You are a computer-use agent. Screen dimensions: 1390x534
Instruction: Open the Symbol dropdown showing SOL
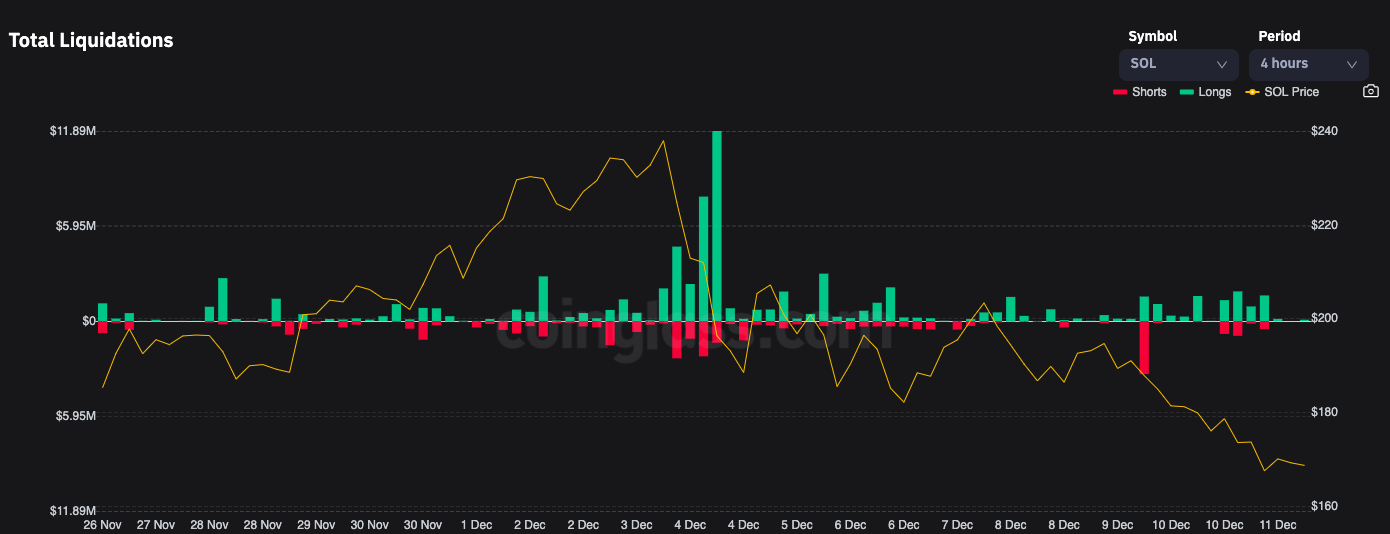tap(1178, 64)
